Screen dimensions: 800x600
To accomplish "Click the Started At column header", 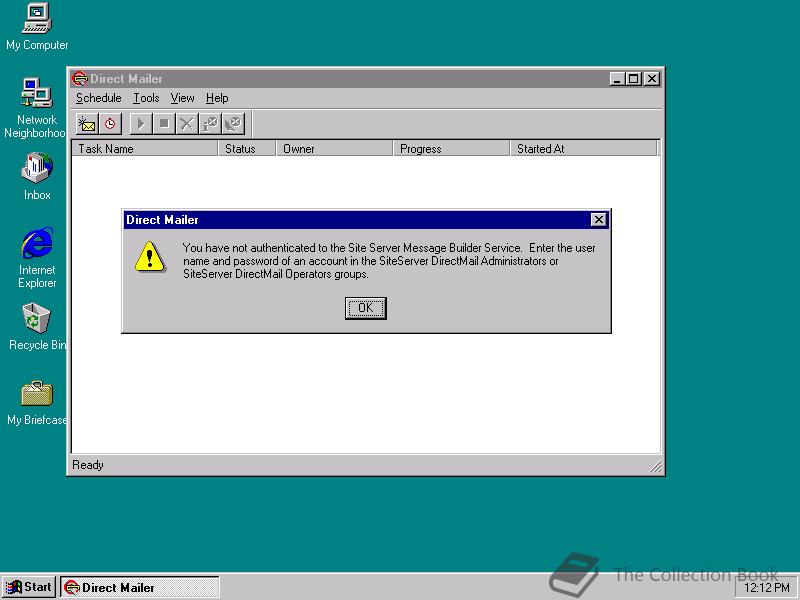I will pyautogui.click(x=583, y=148).
